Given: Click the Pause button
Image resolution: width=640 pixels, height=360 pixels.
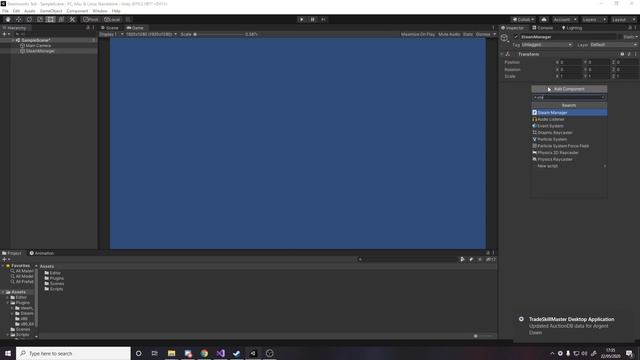Looking at the screenshot, I should pos(313,20).
